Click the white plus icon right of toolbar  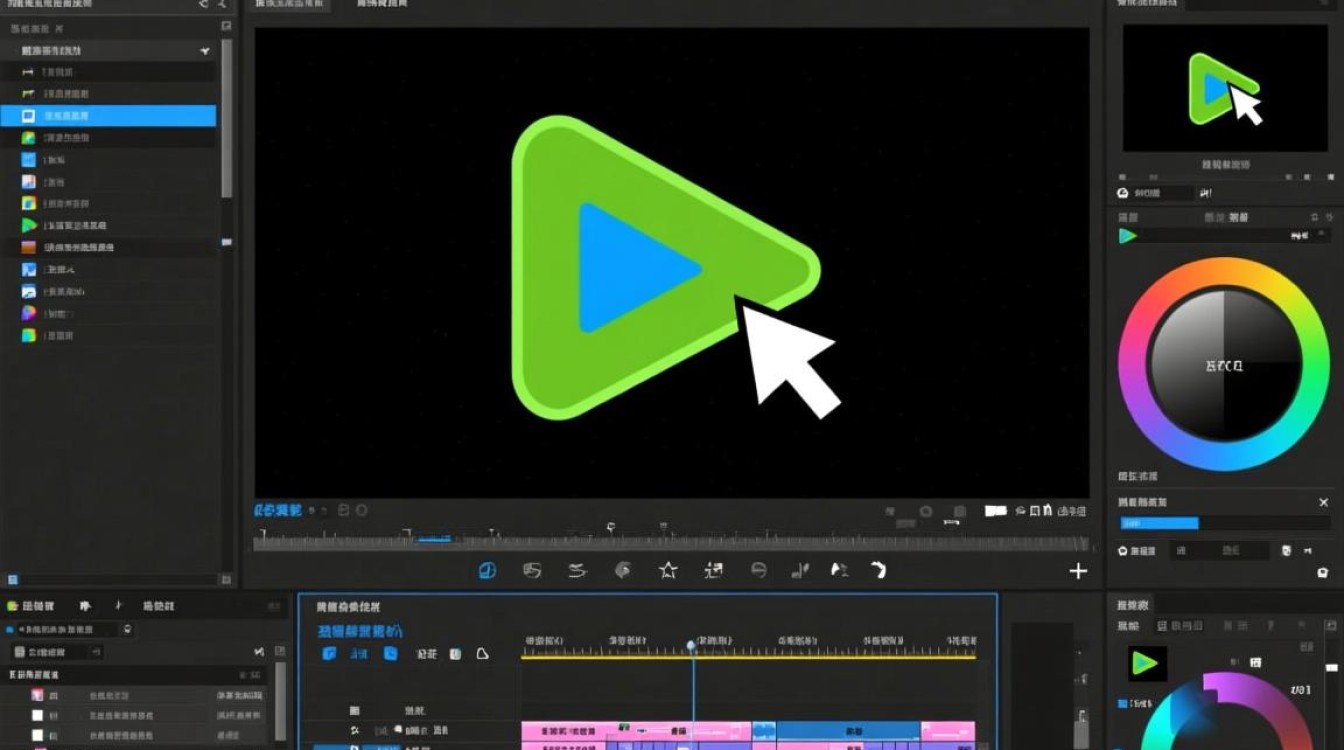(1078, 571)
